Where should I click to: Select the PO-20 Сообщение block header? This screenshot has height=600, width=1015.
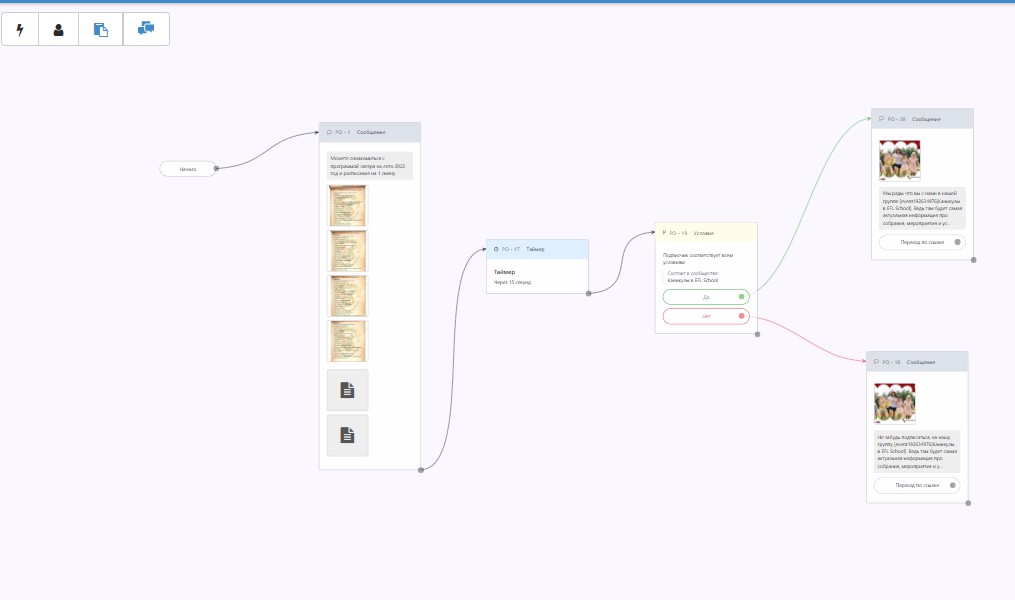(922, 119)
